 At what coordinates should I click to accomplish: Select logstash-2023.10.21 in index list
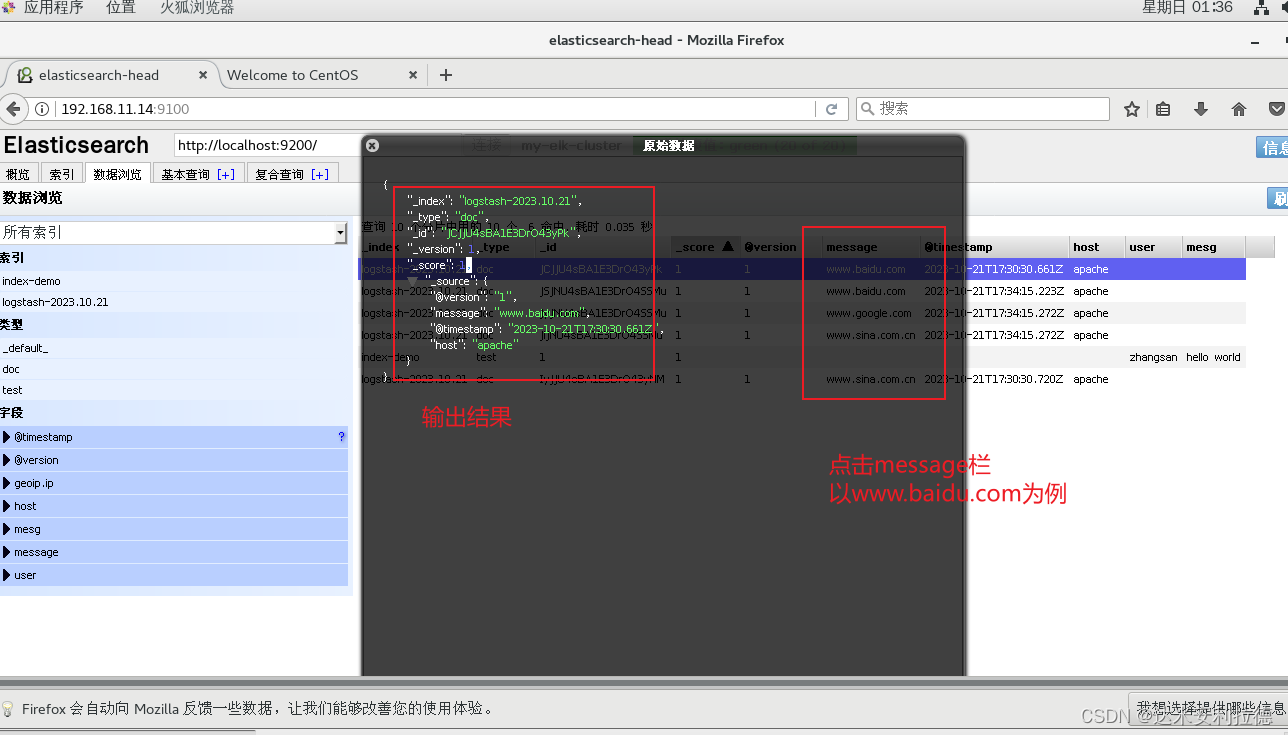(55, 301)
